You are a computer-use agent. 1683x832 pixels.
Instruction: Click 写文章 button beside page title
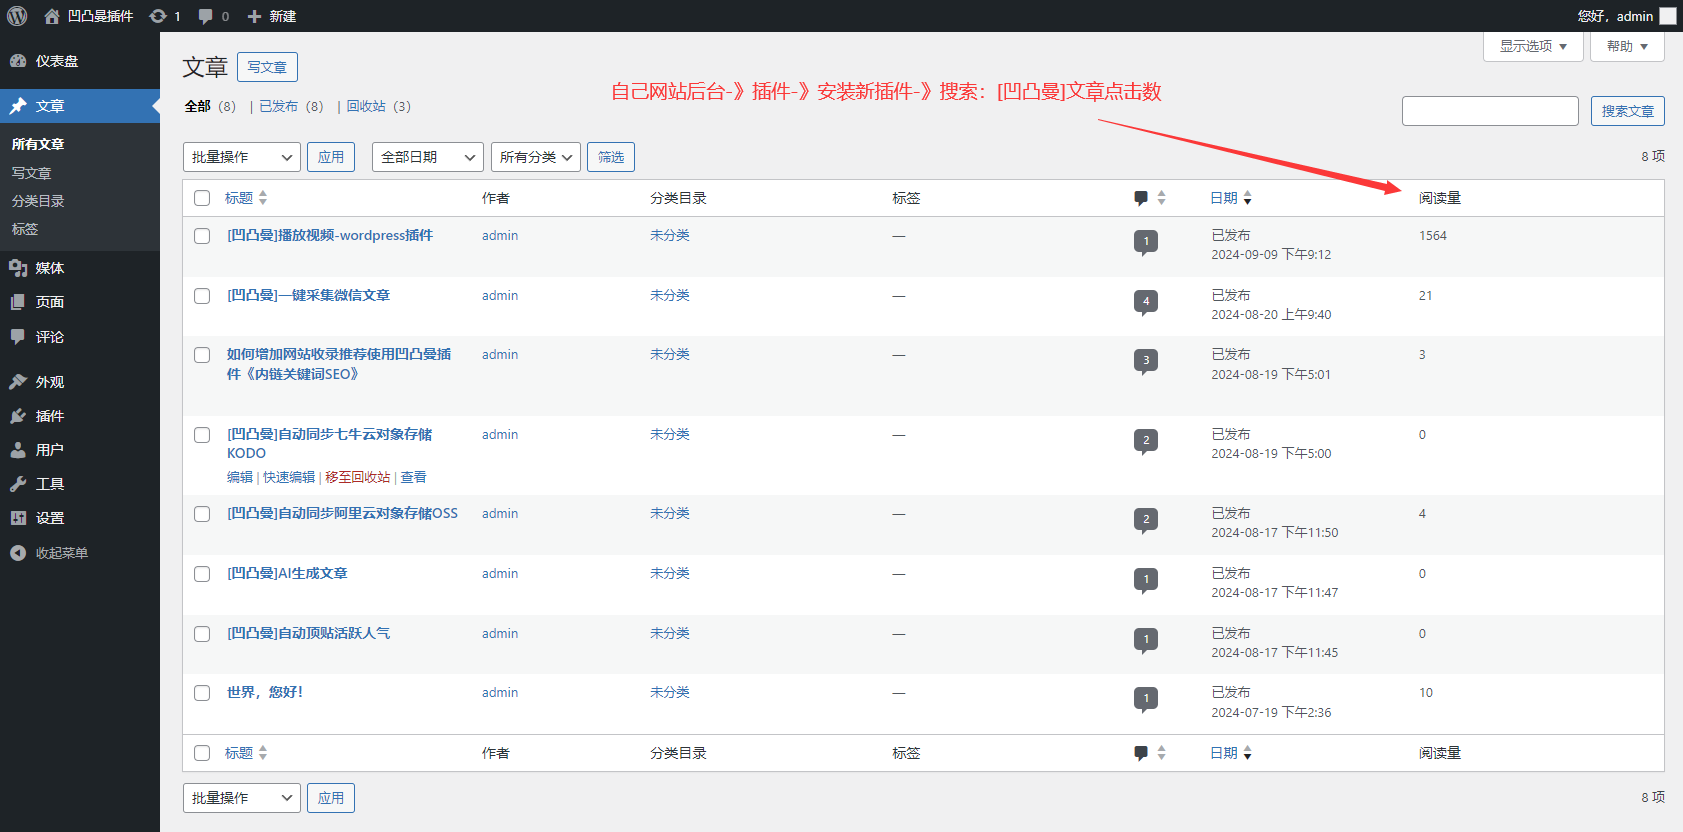267,67
